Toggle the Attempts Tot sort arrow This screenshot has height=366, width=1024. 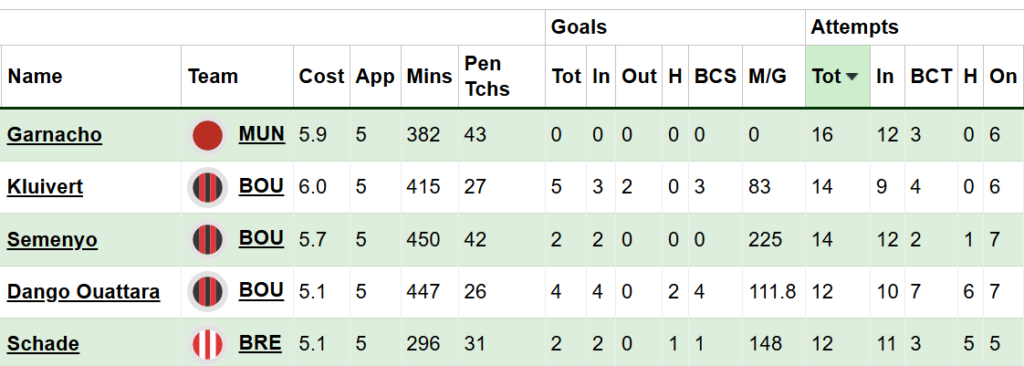pyautogui.click(x=852, y=77)
